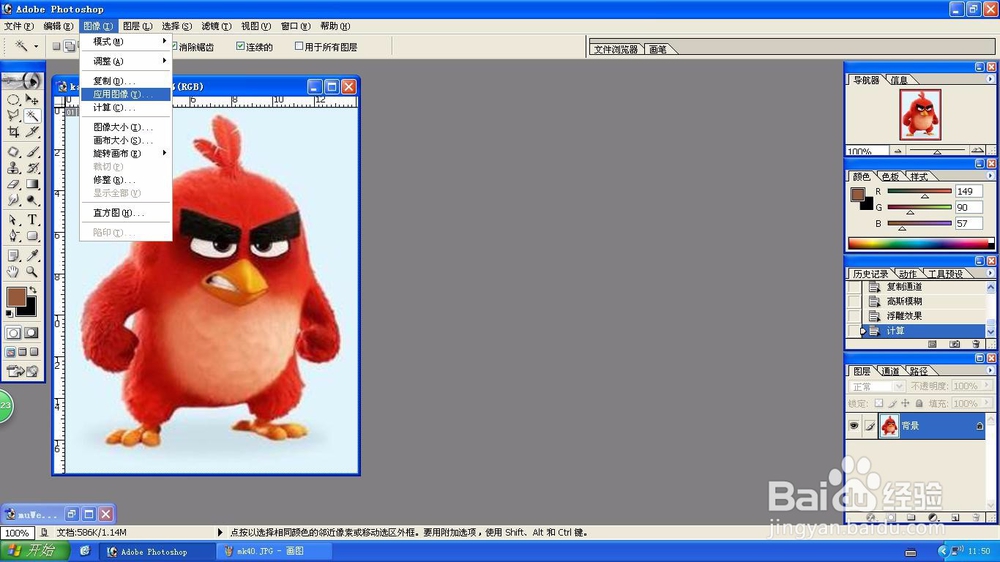Image resolution: width=1000 pixels, height=562 pixels.
Task: Select the Elliptical Marquee tool
Action: tap(13, 100)
